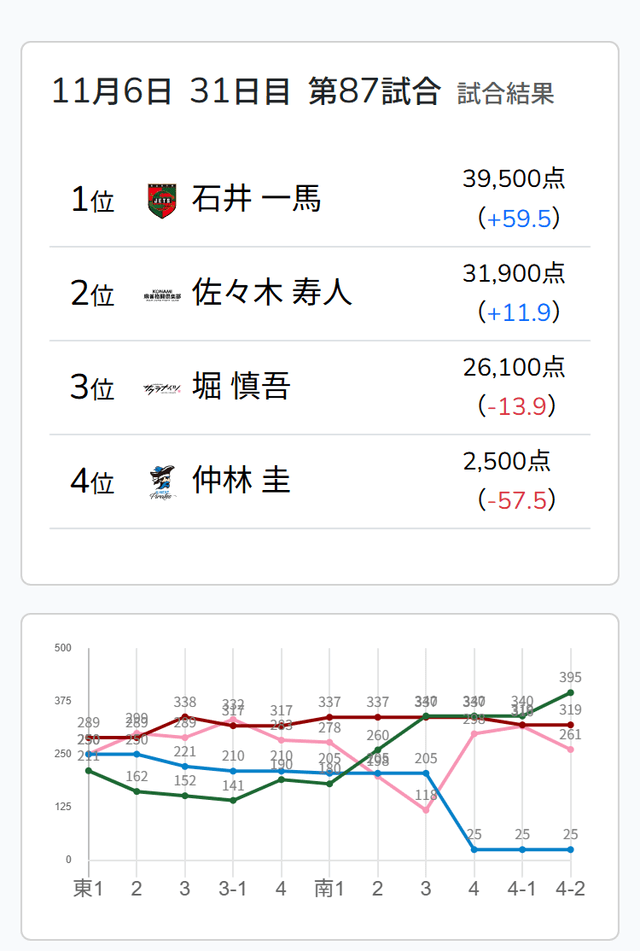Viewport: 640px width, 951px height.
Task: Click the KONAMI team logo beside 佐々木 寿人
Action: (x=162, y=293)
